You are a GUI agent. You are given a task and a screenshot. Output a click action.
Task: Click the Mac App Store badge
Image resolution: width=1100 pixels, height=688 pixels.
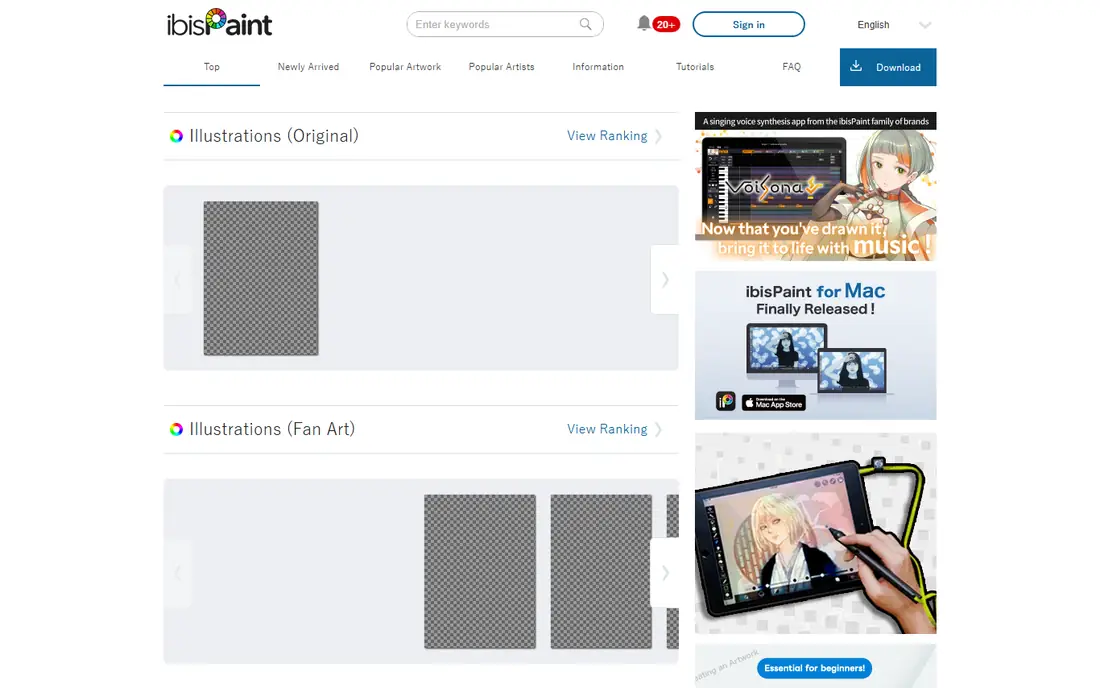773,403
